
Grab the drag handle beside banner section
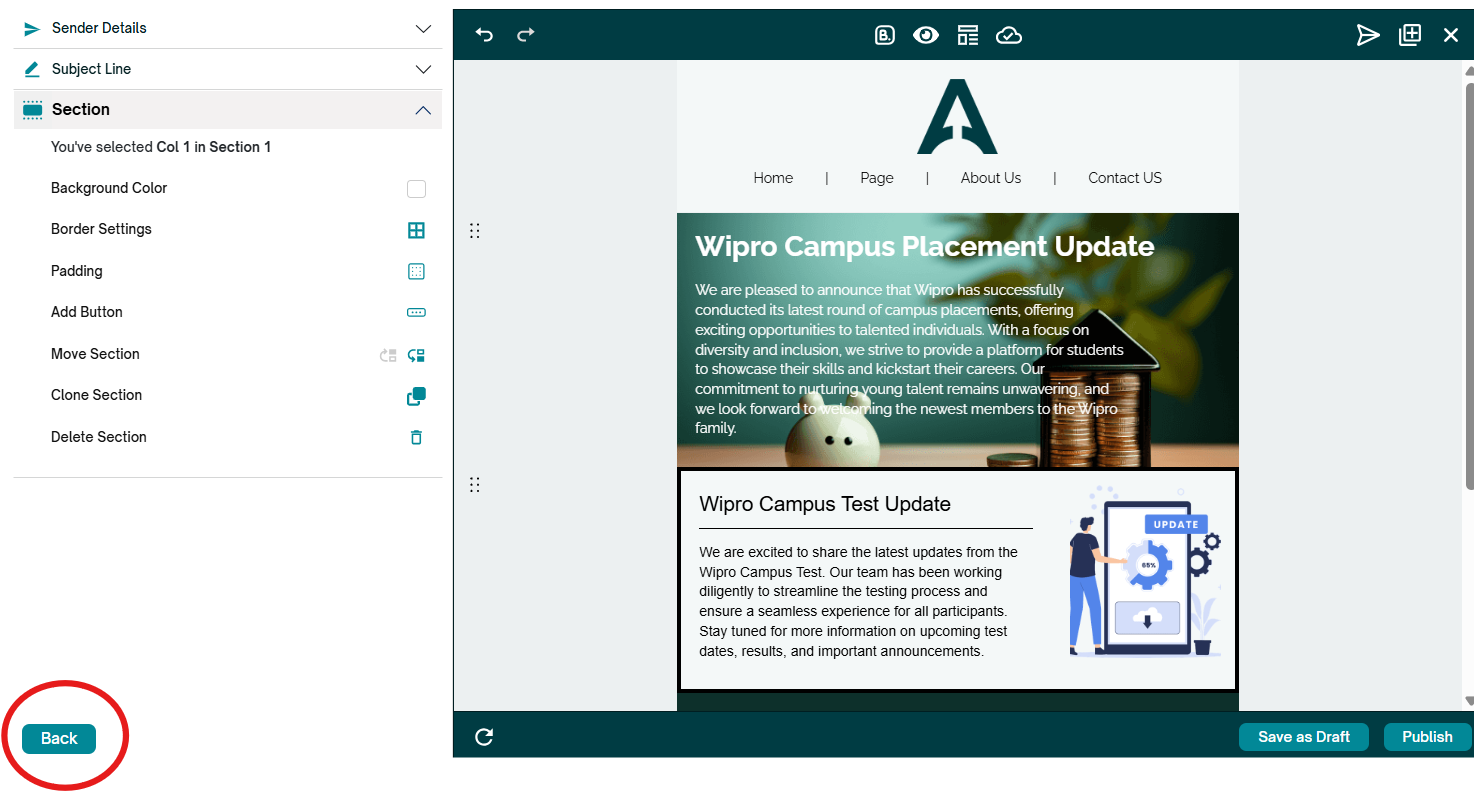point(475,231)
